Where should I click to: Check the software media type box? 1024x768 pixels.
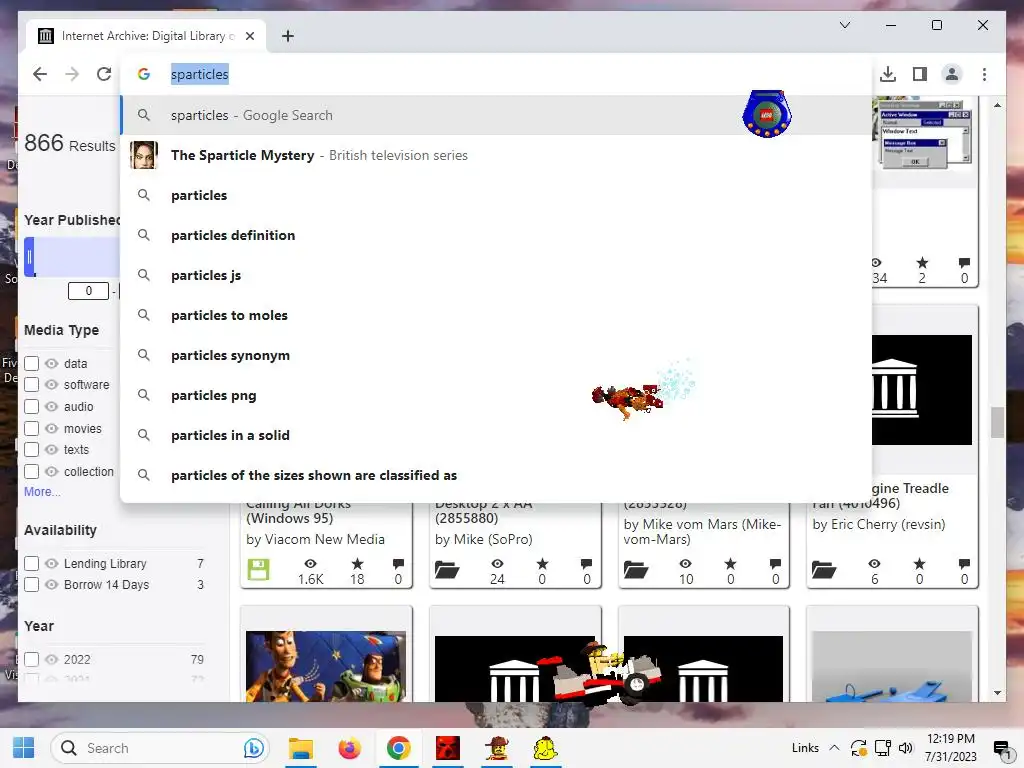pyautogui.click(x=31, y=385)
